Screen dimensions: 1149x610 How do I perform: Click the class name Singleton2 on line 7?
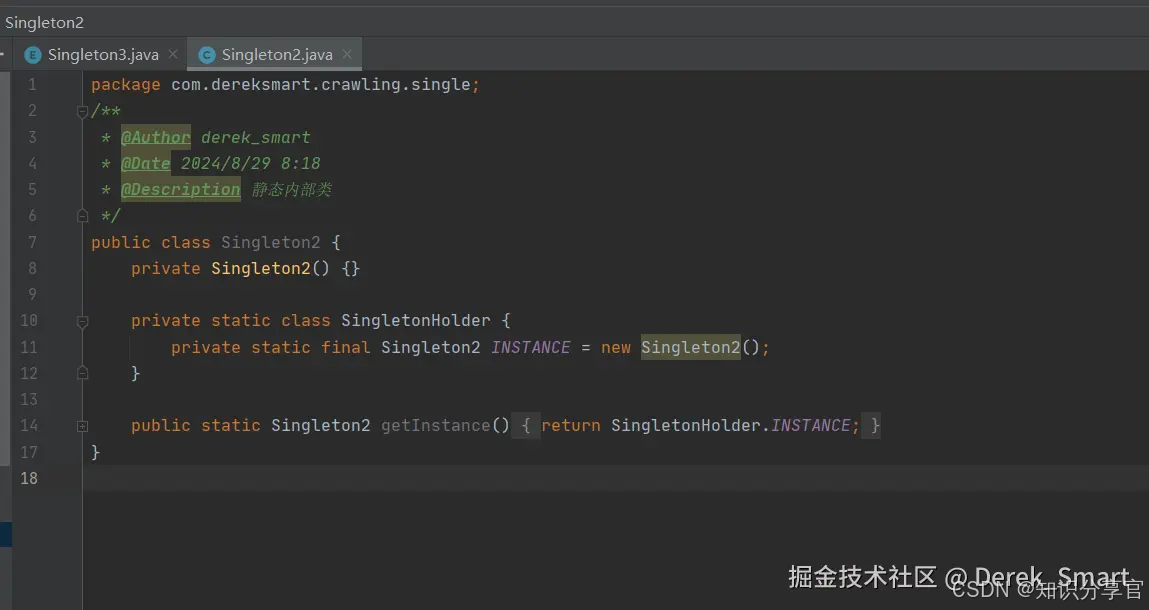270,242
